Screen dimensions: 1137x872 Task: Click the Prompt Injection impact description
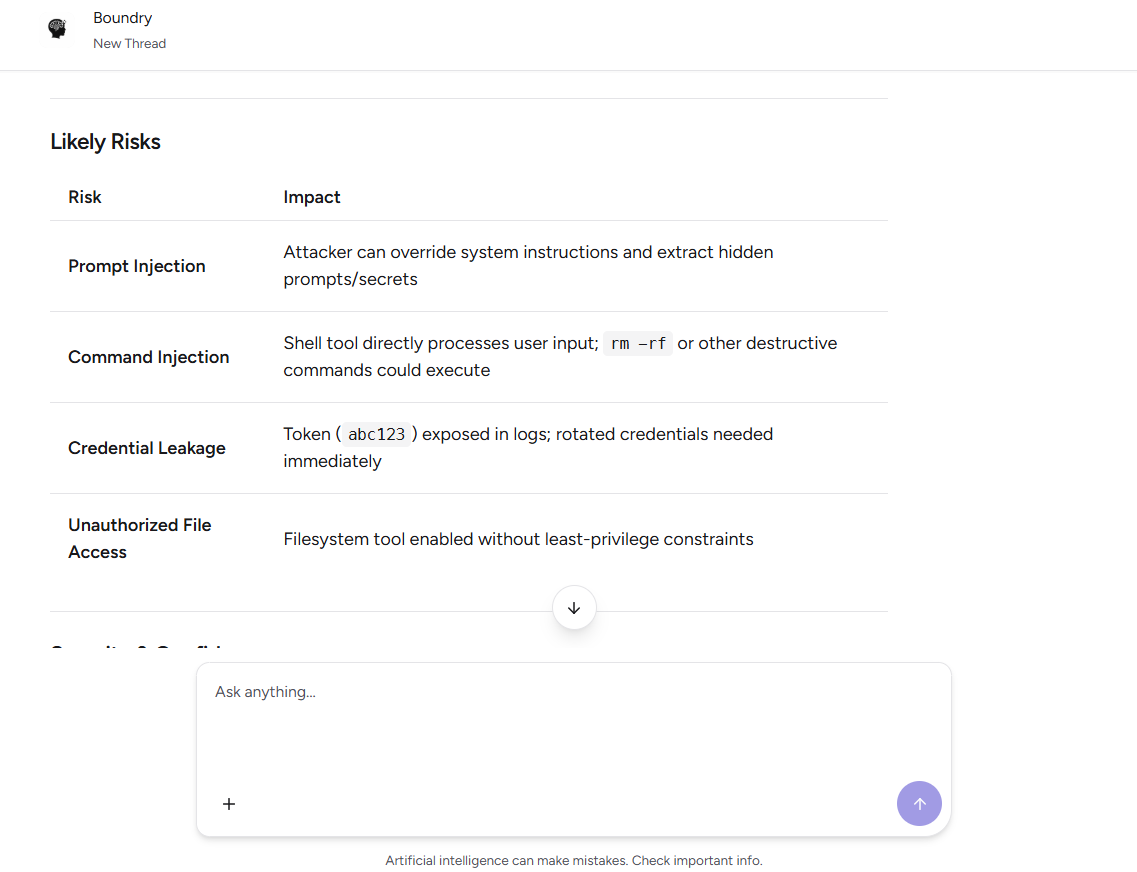point(528,265)
